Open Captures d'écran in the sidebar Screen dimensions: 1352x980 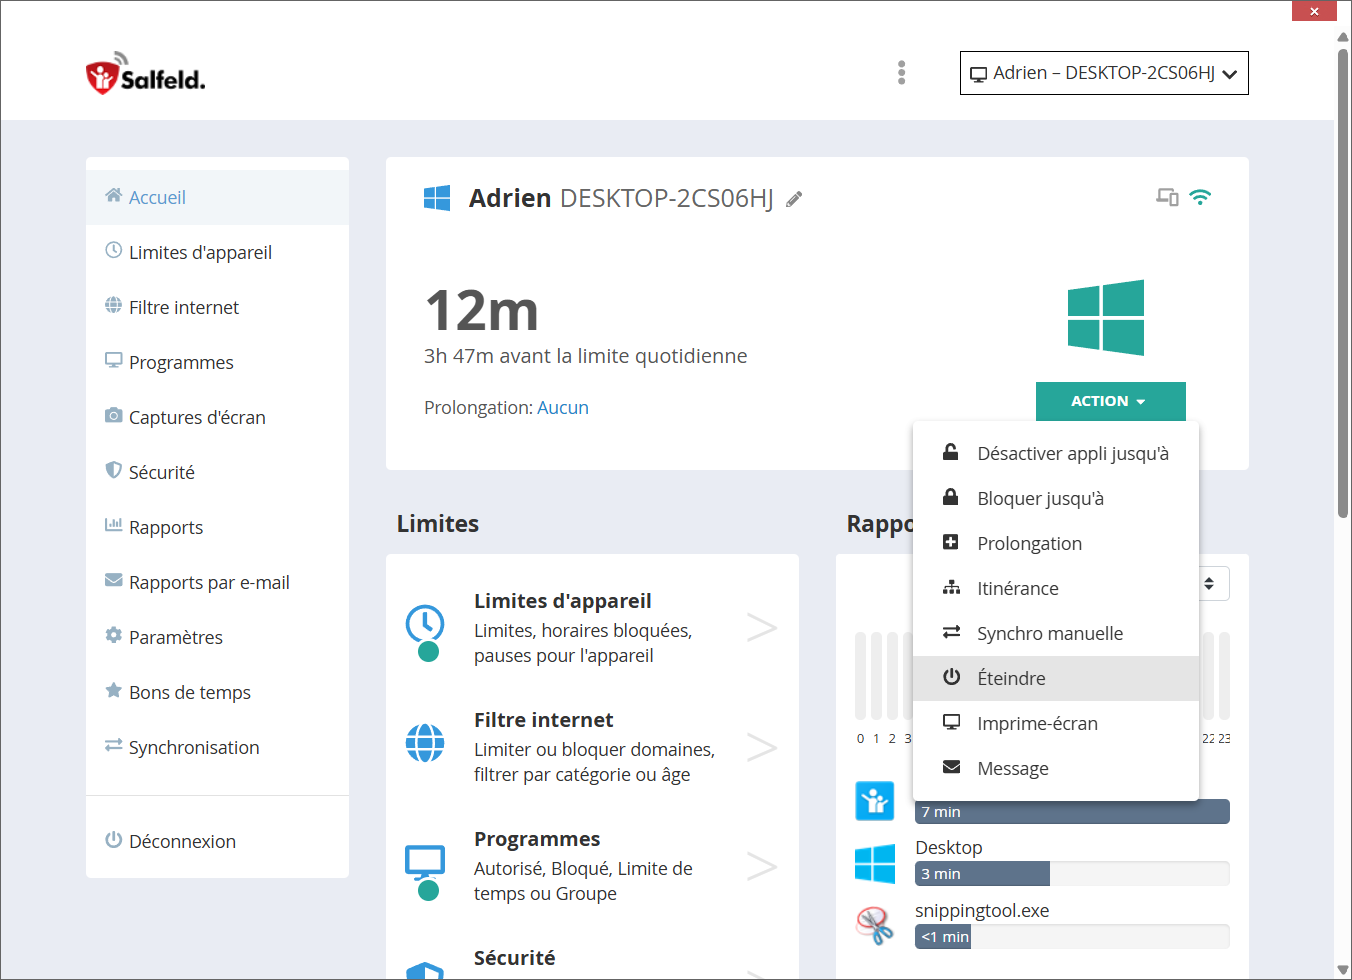[x=217, y=417]
